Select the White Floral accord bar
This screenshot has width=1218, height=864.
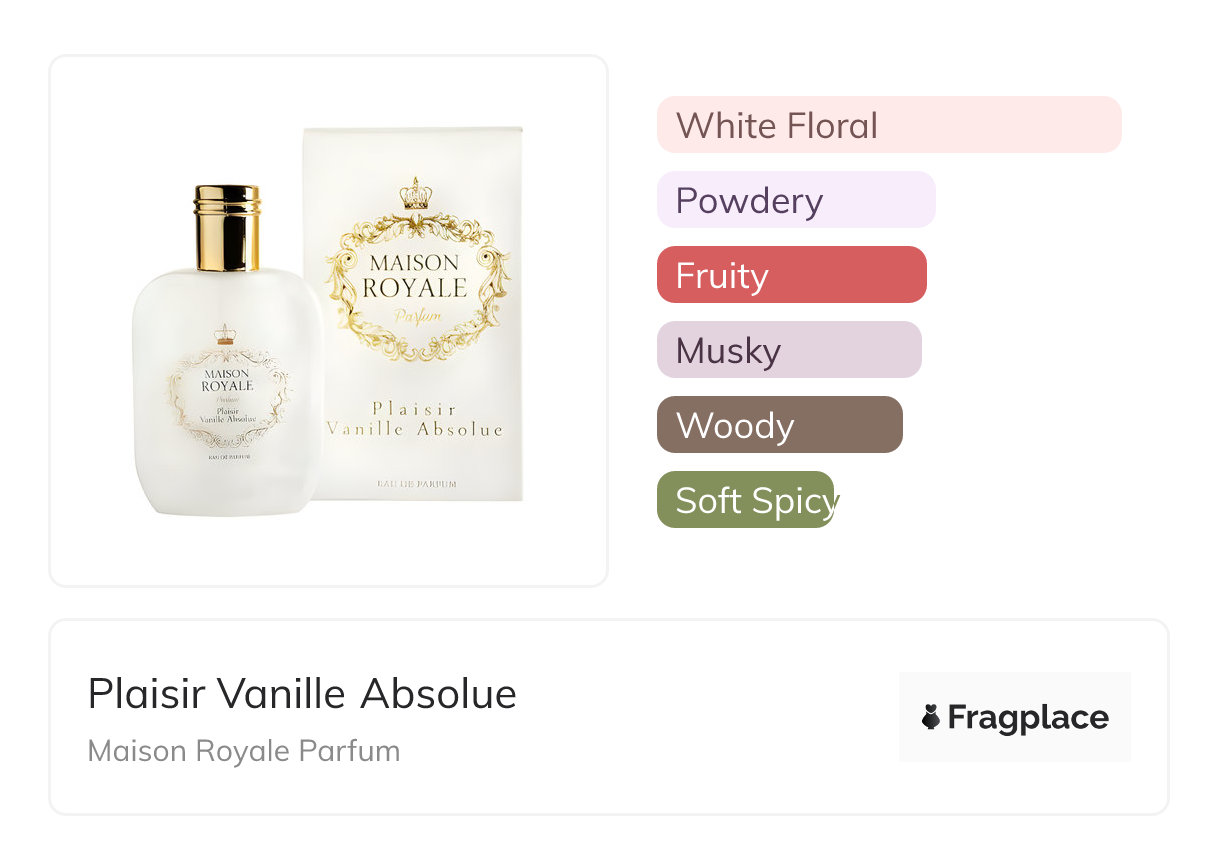[888, 125]
